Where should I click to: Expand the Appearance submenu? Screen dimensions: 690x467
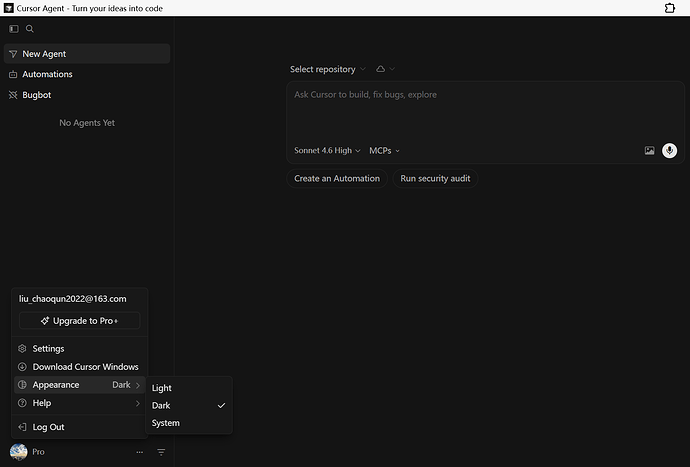click(80, 385)
